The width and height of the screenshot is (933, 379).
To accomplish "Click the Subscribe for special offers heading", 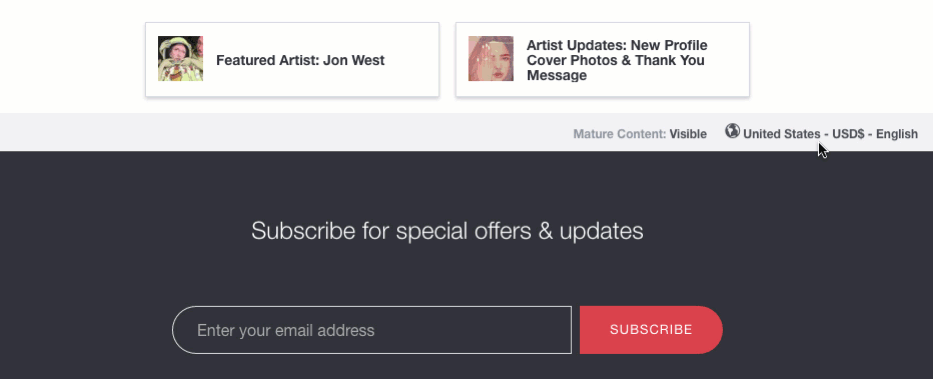I will point(447,231).
